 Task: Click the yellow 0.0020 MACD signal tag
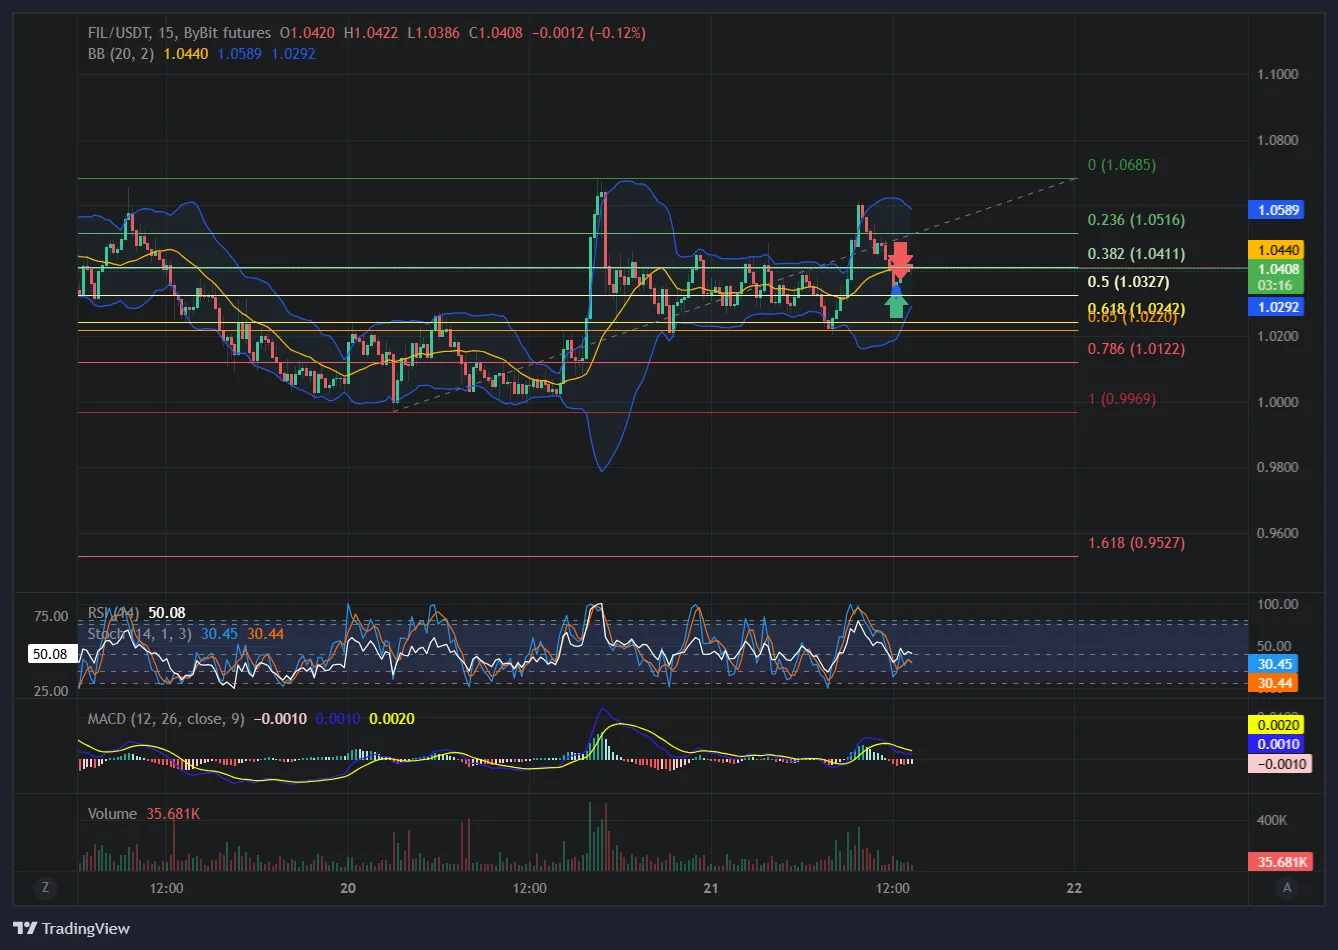point(1279,725)
